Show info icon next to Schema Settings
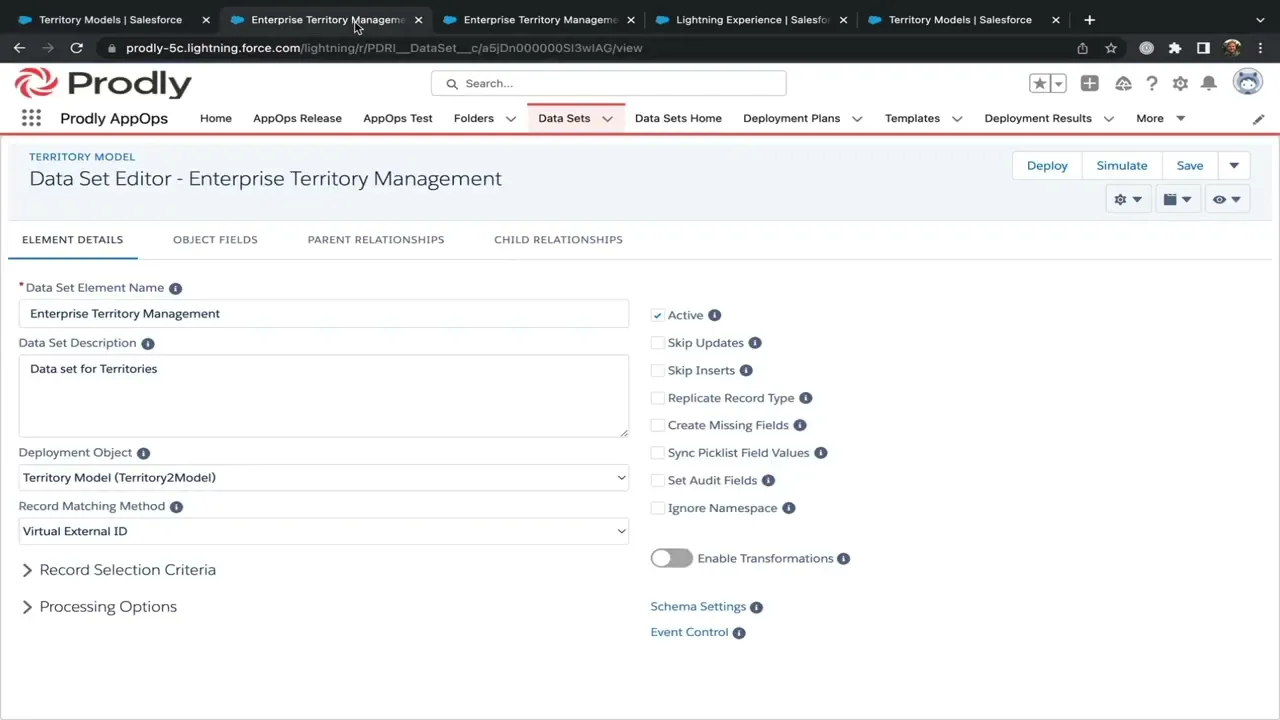Viewport: 1280px width, 720px height. tap(757, 607)
